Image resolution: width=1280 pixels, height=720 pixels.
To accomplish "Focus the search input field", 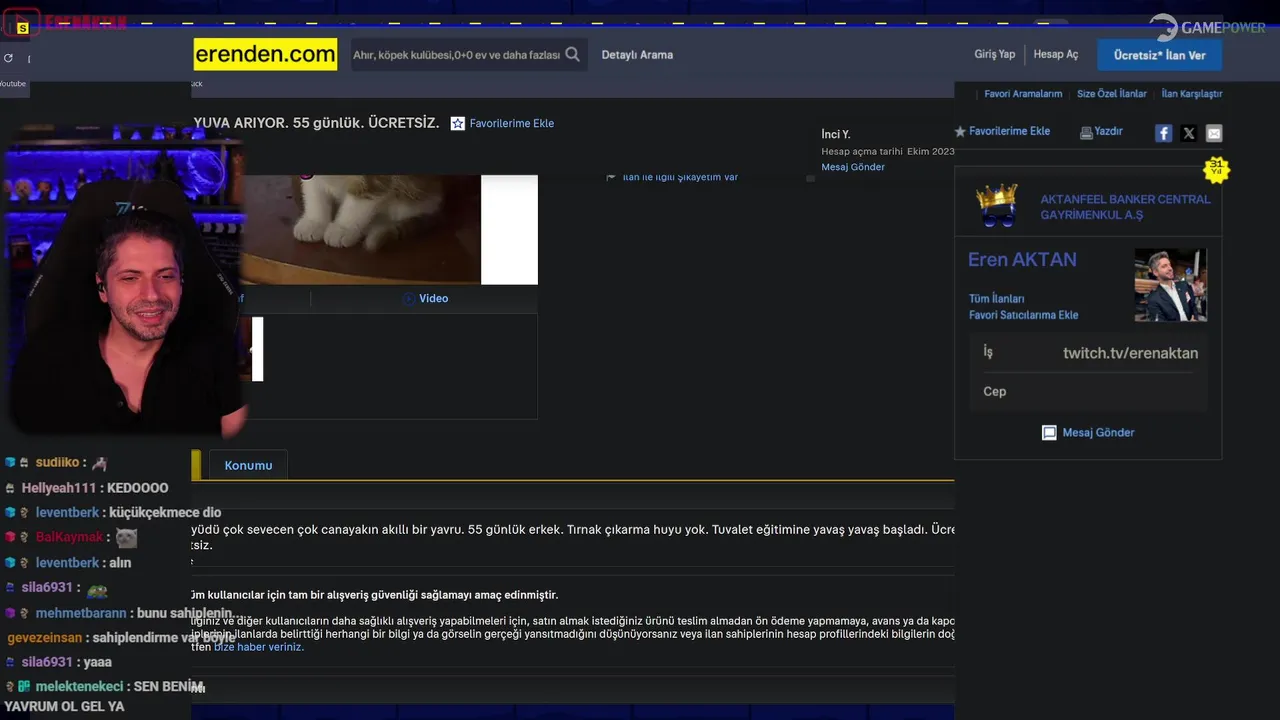I will [x=456, y=55].
